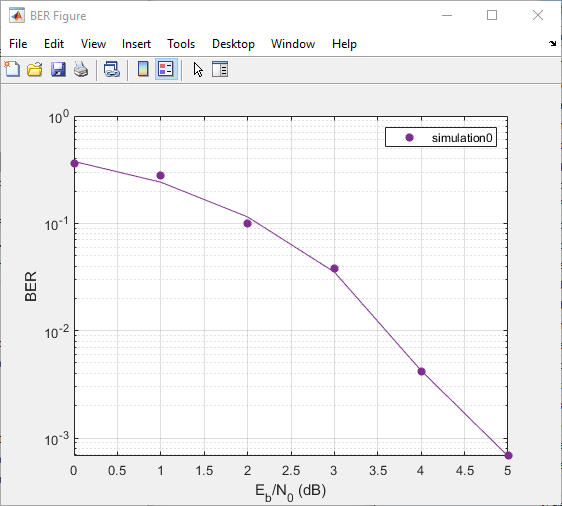
Task: Open the Help menu
Action: tap(344, 44)
